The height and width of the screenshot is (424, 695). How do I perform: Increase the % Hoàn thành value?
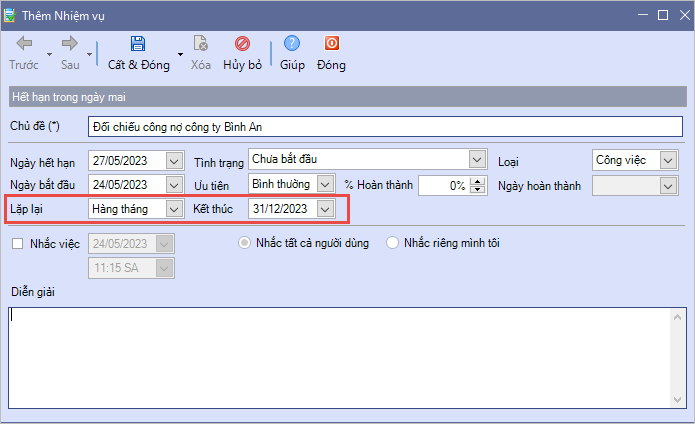pyautogui.click(x=477, y=180)
